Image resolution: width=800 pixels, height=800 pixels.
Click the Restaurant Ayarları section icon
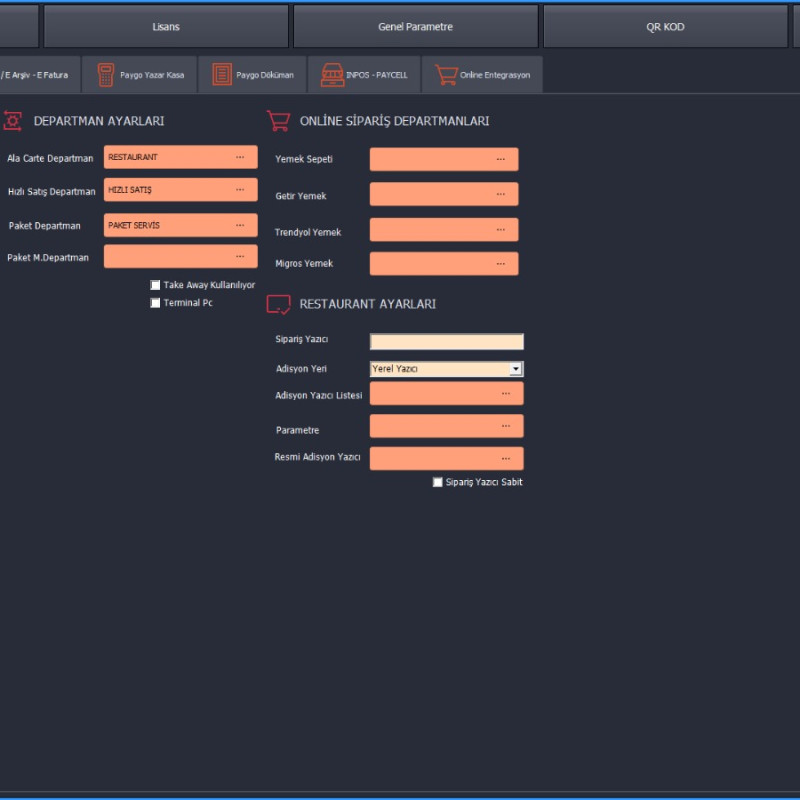278,304
